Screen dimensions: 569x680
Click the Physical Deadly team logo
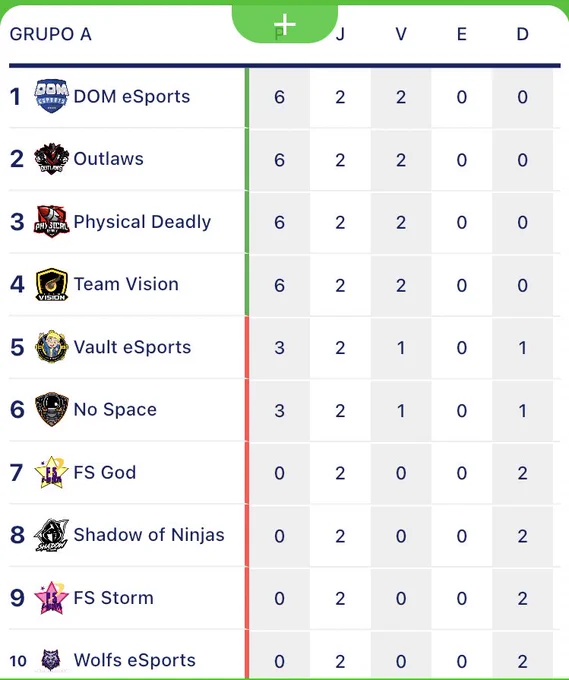(x=52, y=222)
